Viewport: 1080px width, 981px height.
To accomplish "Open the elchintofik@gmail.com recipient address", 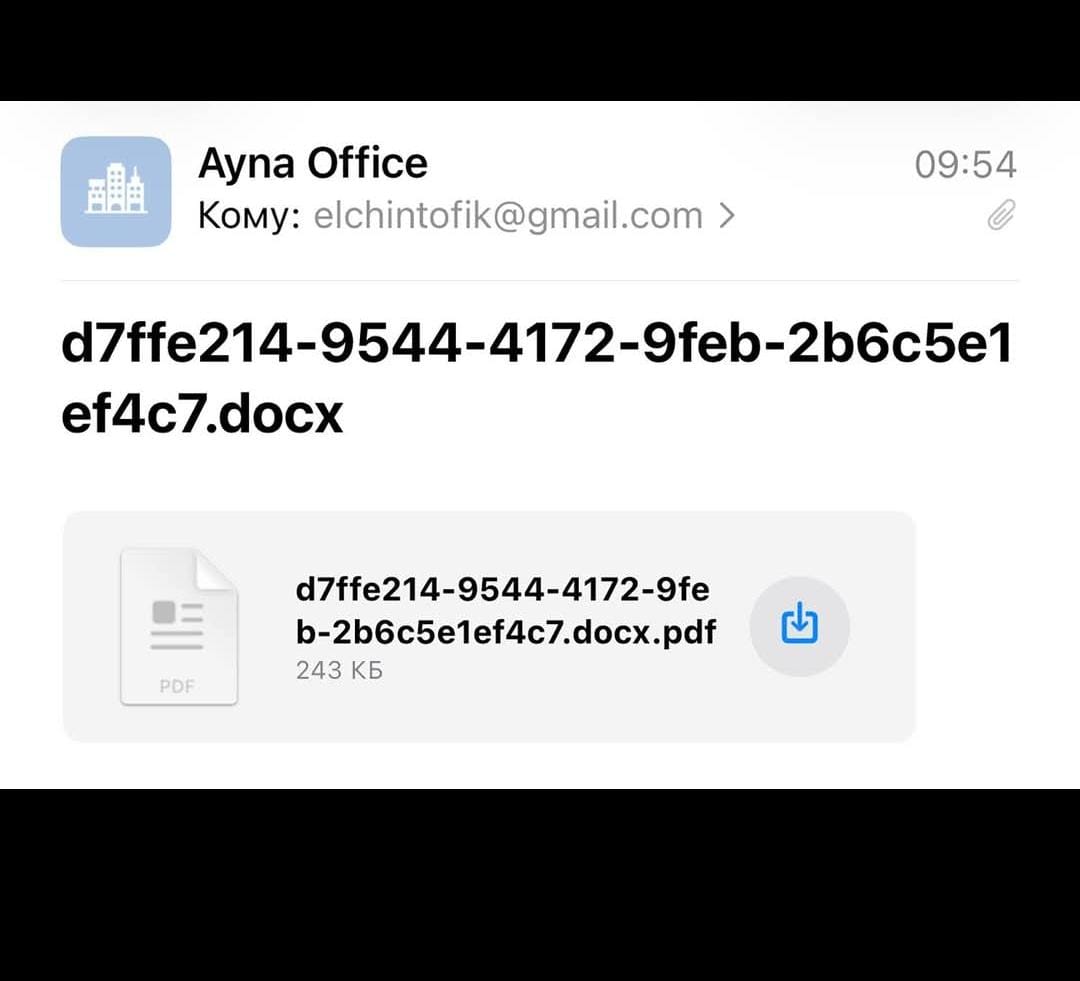I will 508,216.
